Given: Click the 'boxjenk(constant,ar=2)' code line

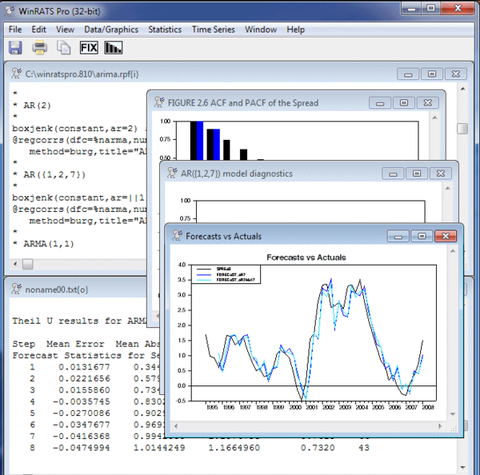Looking at the screenshot, I should pyautogui.click(x=75, y=129).
